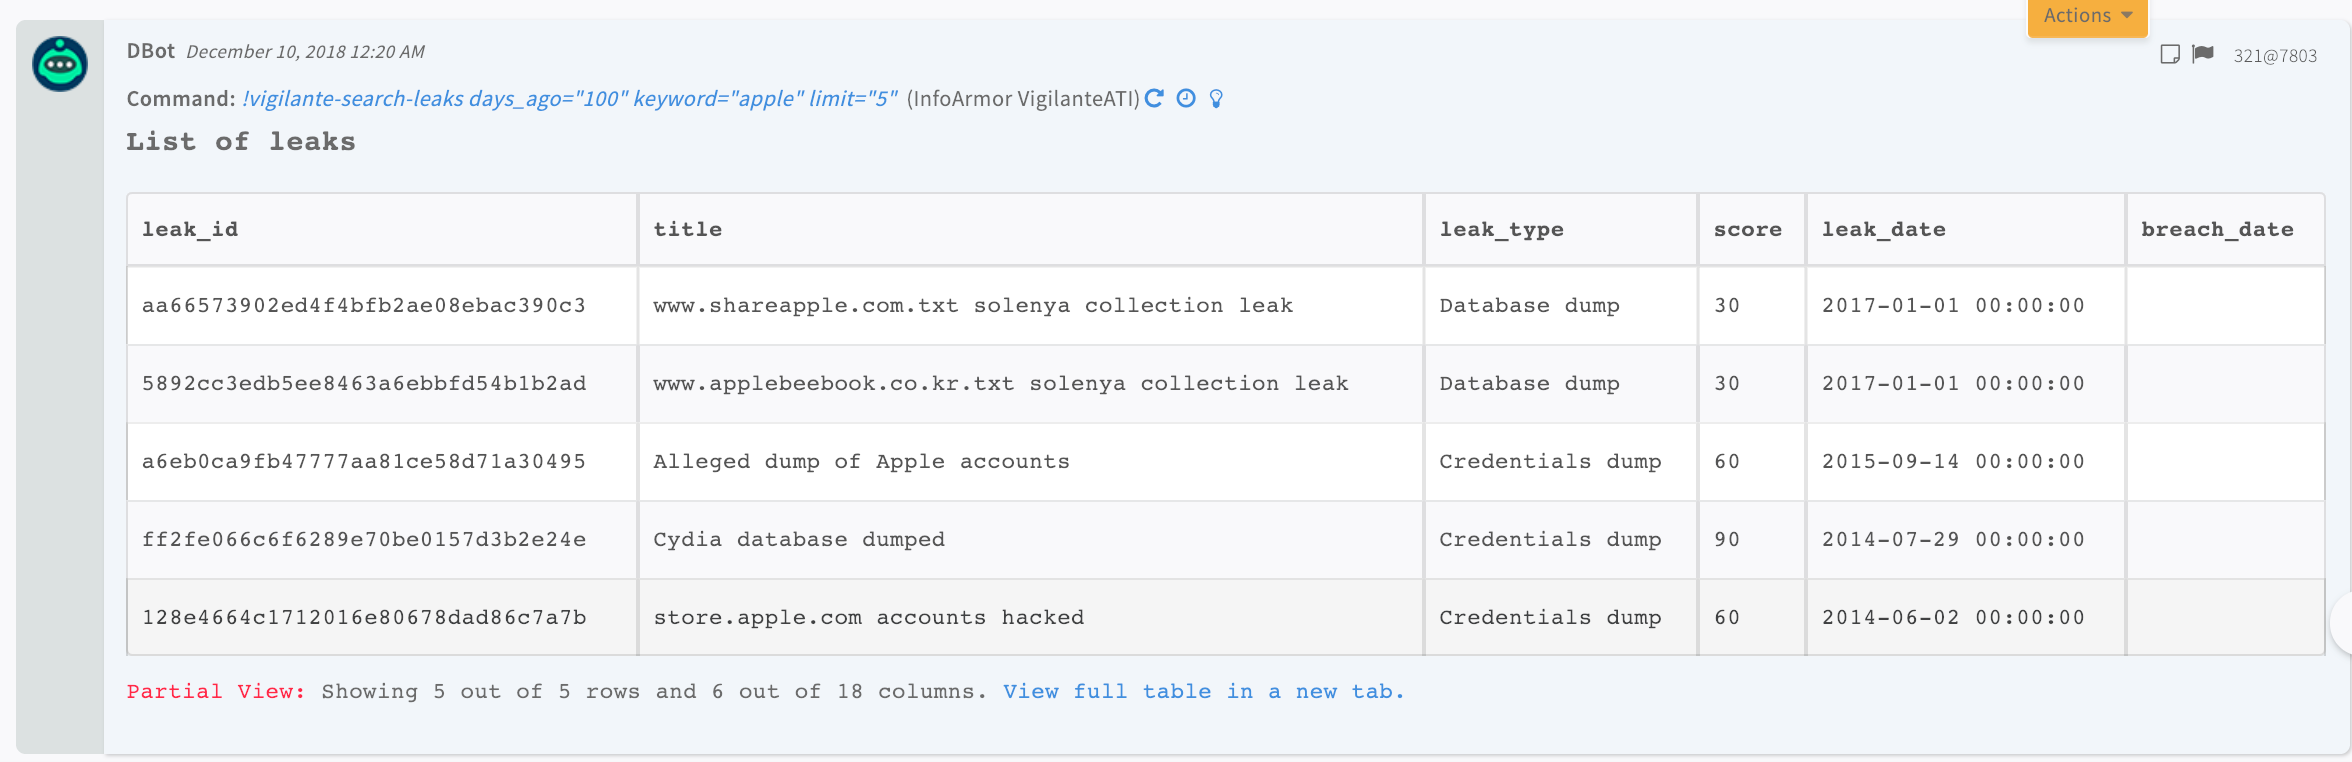Click the DBot robot avatar

60,65
